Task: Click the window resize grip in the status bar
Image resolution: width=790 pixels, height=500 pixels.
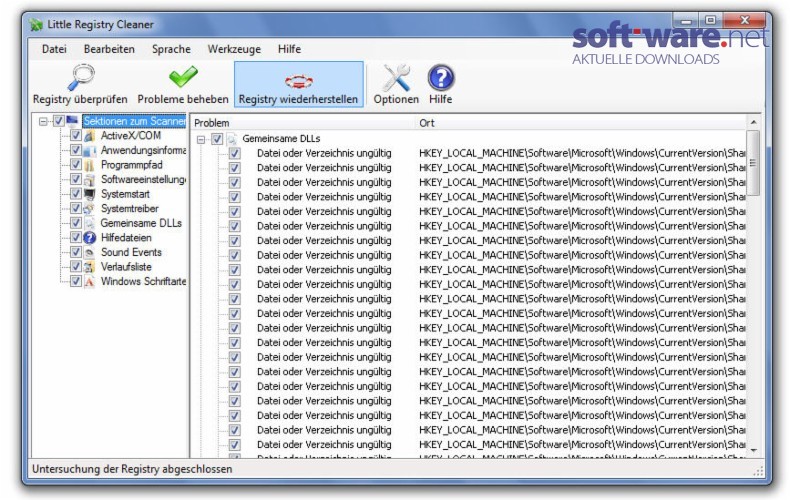Action: tap(758, 471)
